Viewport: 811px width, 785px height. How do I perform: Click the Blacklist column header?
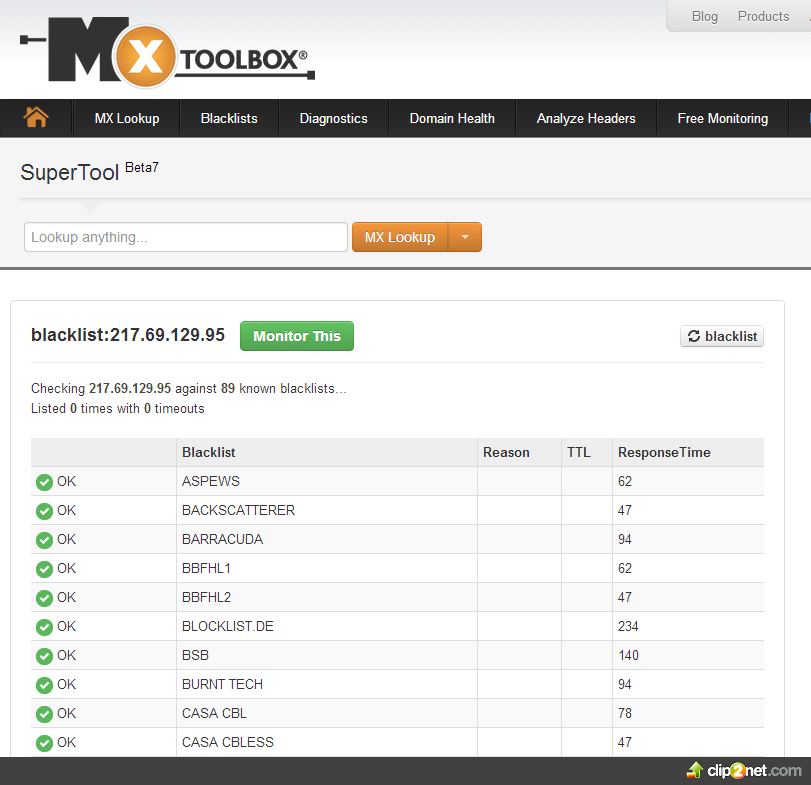[208, 452]
